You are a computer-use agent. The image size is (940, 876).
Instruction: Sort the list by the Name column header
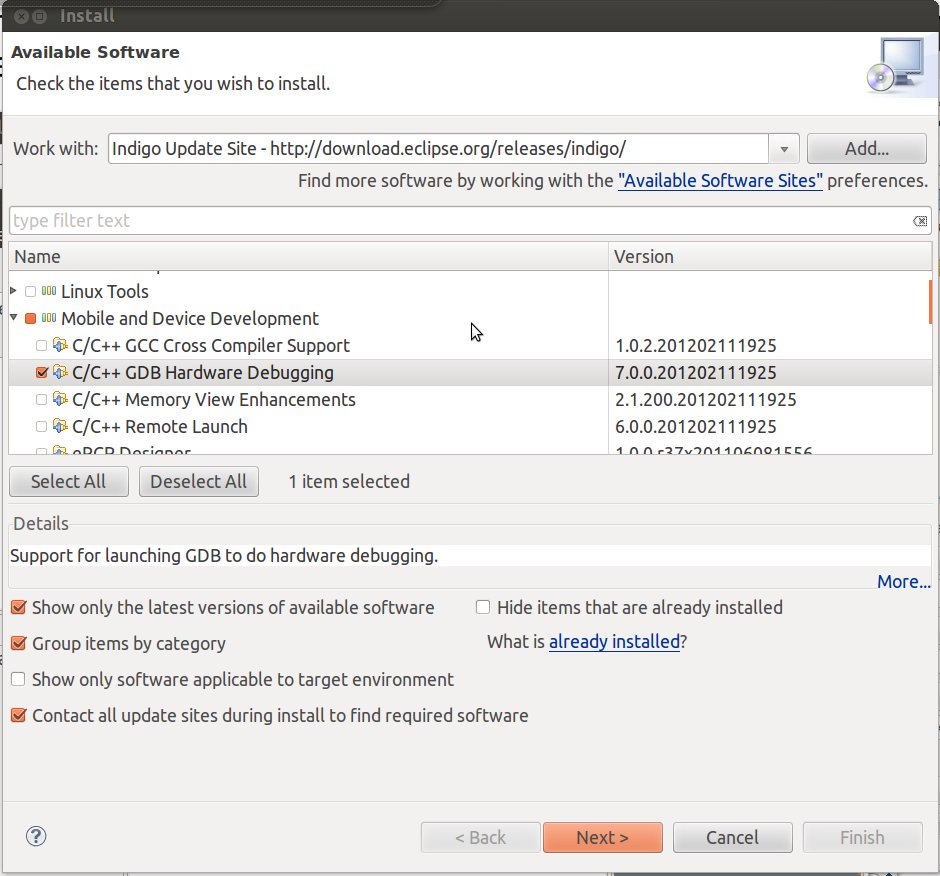[x=308, y=257]
